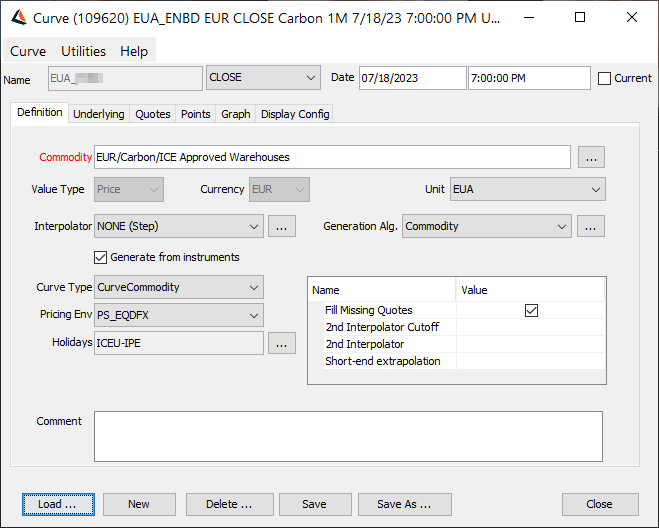
Task: Expand the Generation Alg. Commodity dropdown
Action: coord(486,226)
